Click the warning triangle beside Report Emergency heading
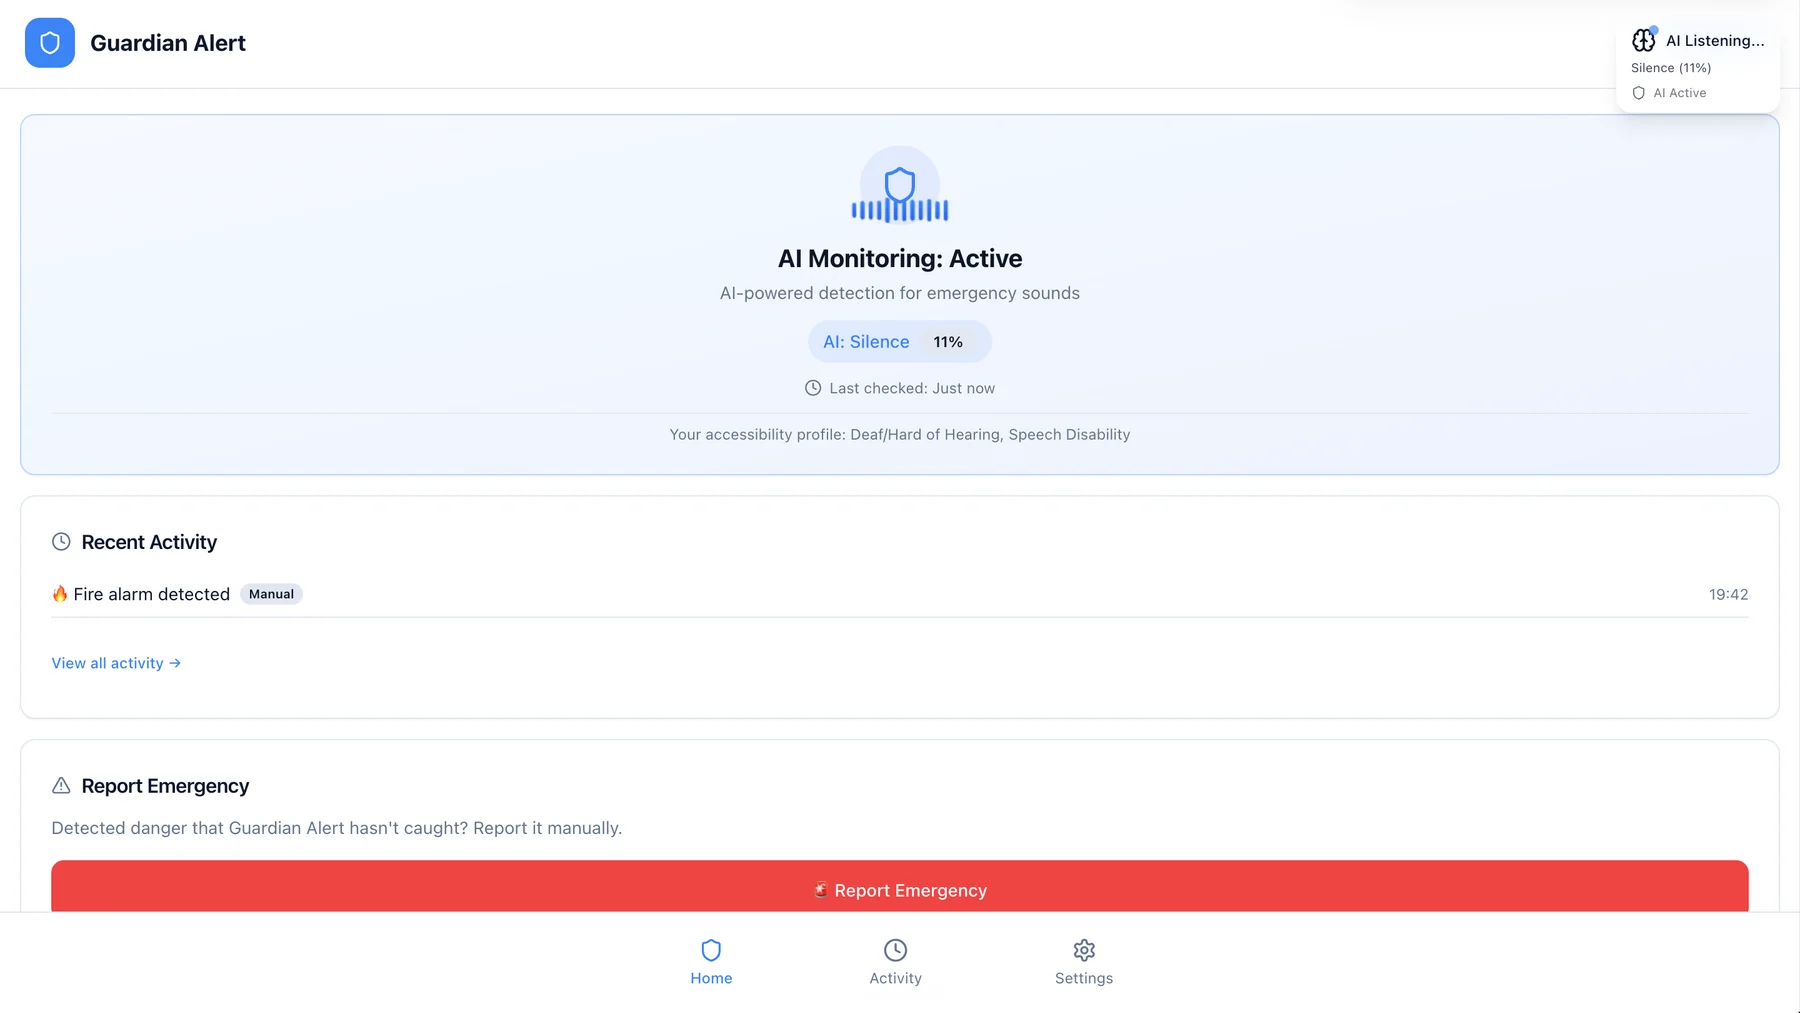1800x1013 pixels. click(x=61, y=786)
